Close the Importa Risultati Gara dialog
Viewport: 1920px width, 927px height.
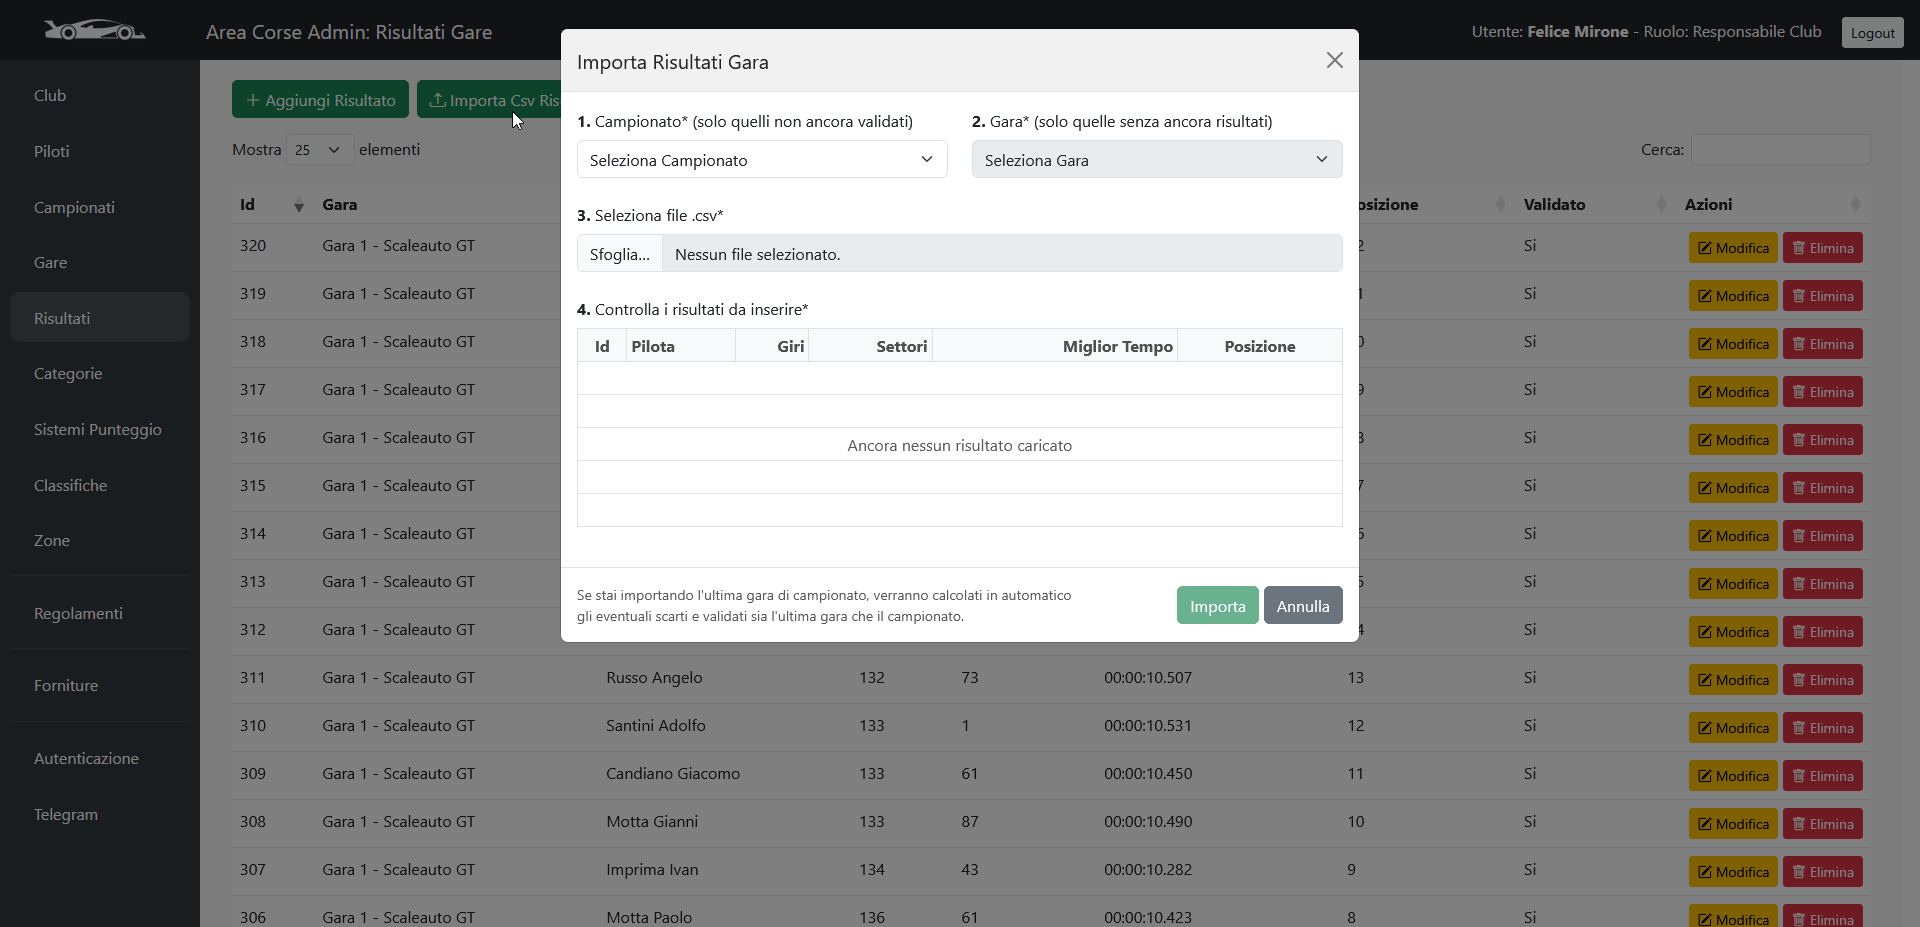[1334, 61]
